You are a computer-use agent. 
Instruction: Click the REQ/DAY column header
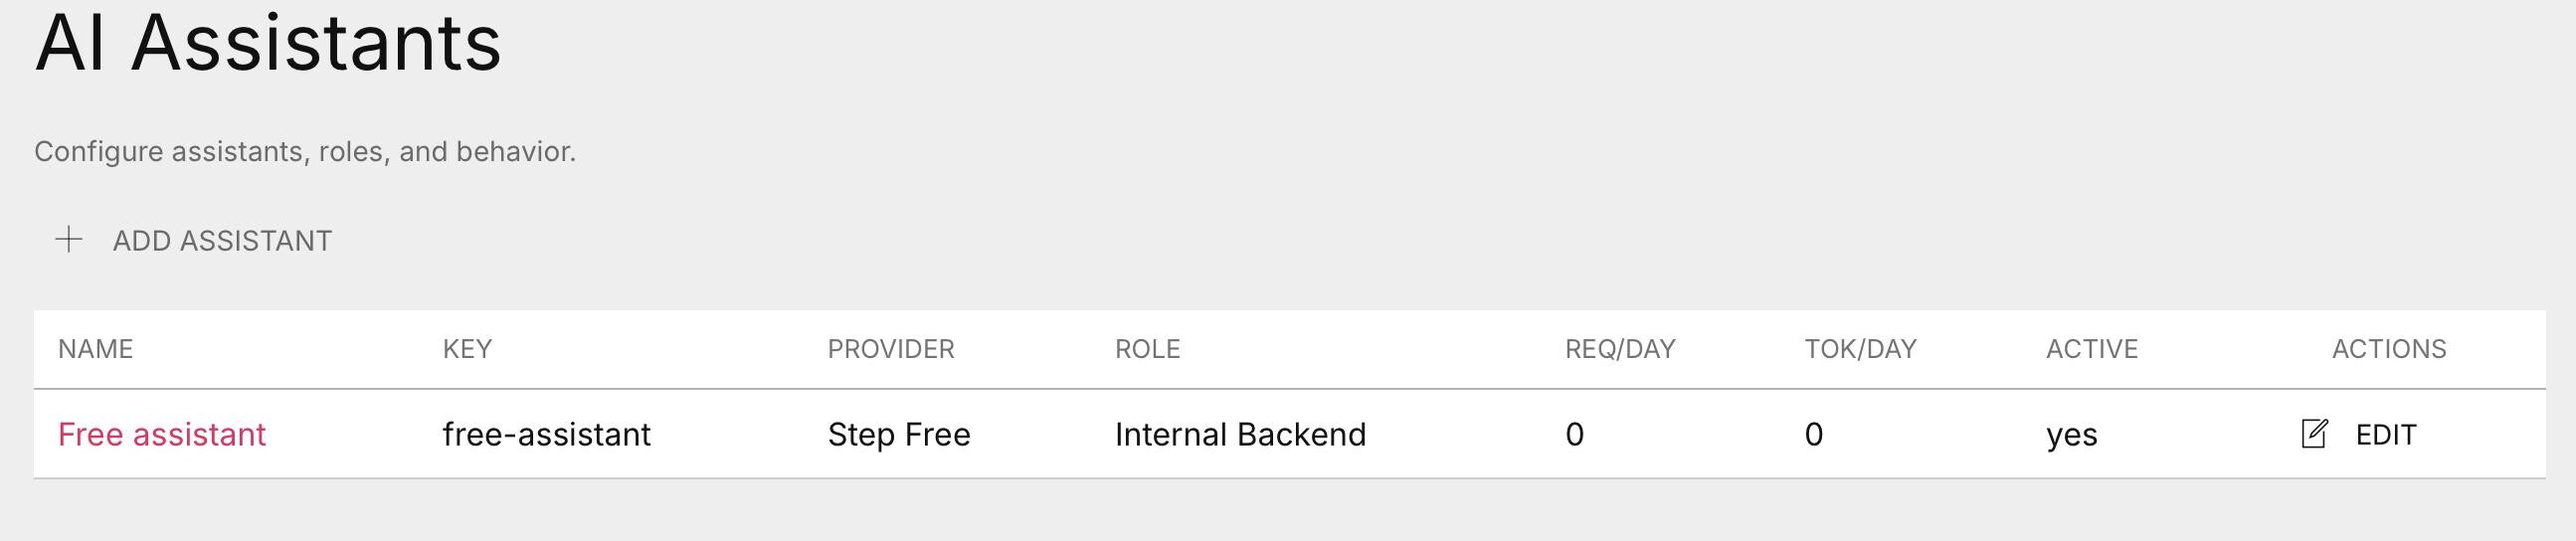pos(1620,349)
